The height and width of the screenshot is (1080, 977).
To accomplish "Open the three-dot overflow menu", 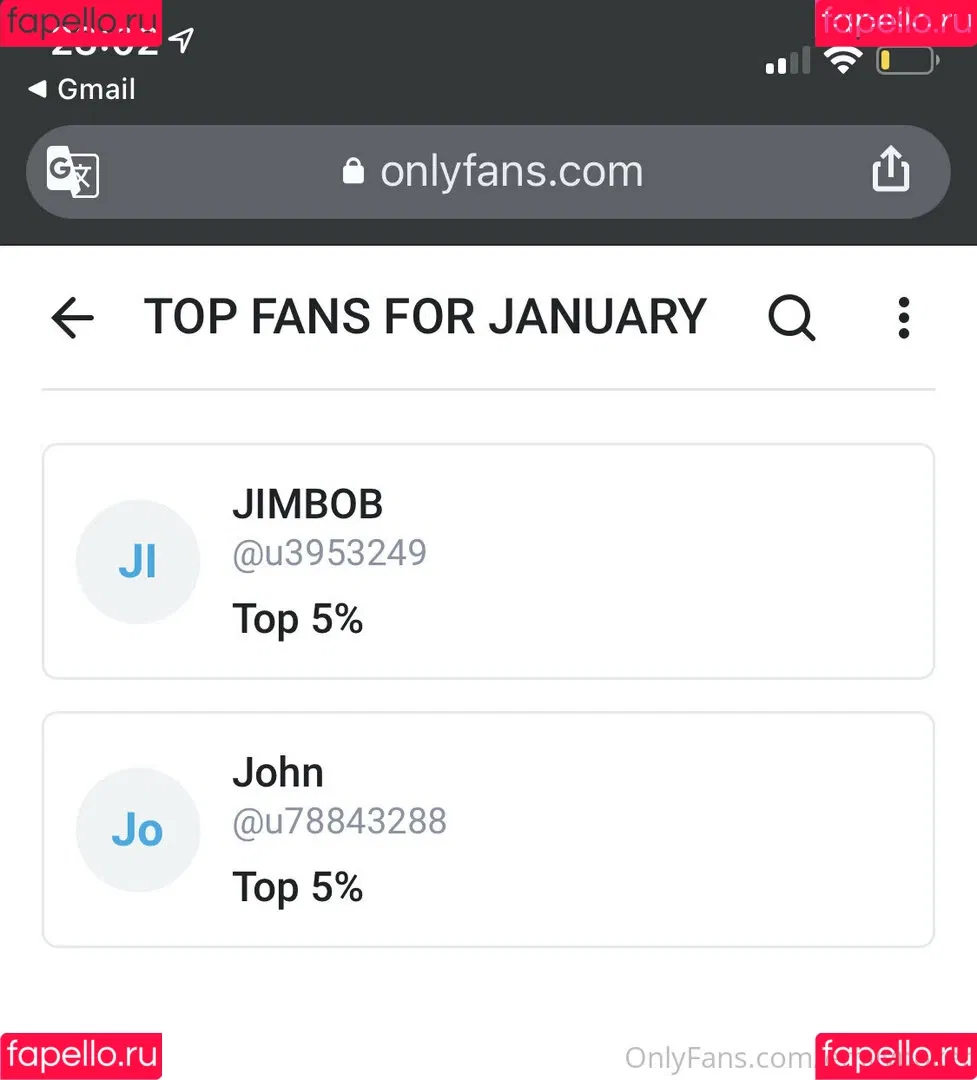I will [x=903, y=318].
